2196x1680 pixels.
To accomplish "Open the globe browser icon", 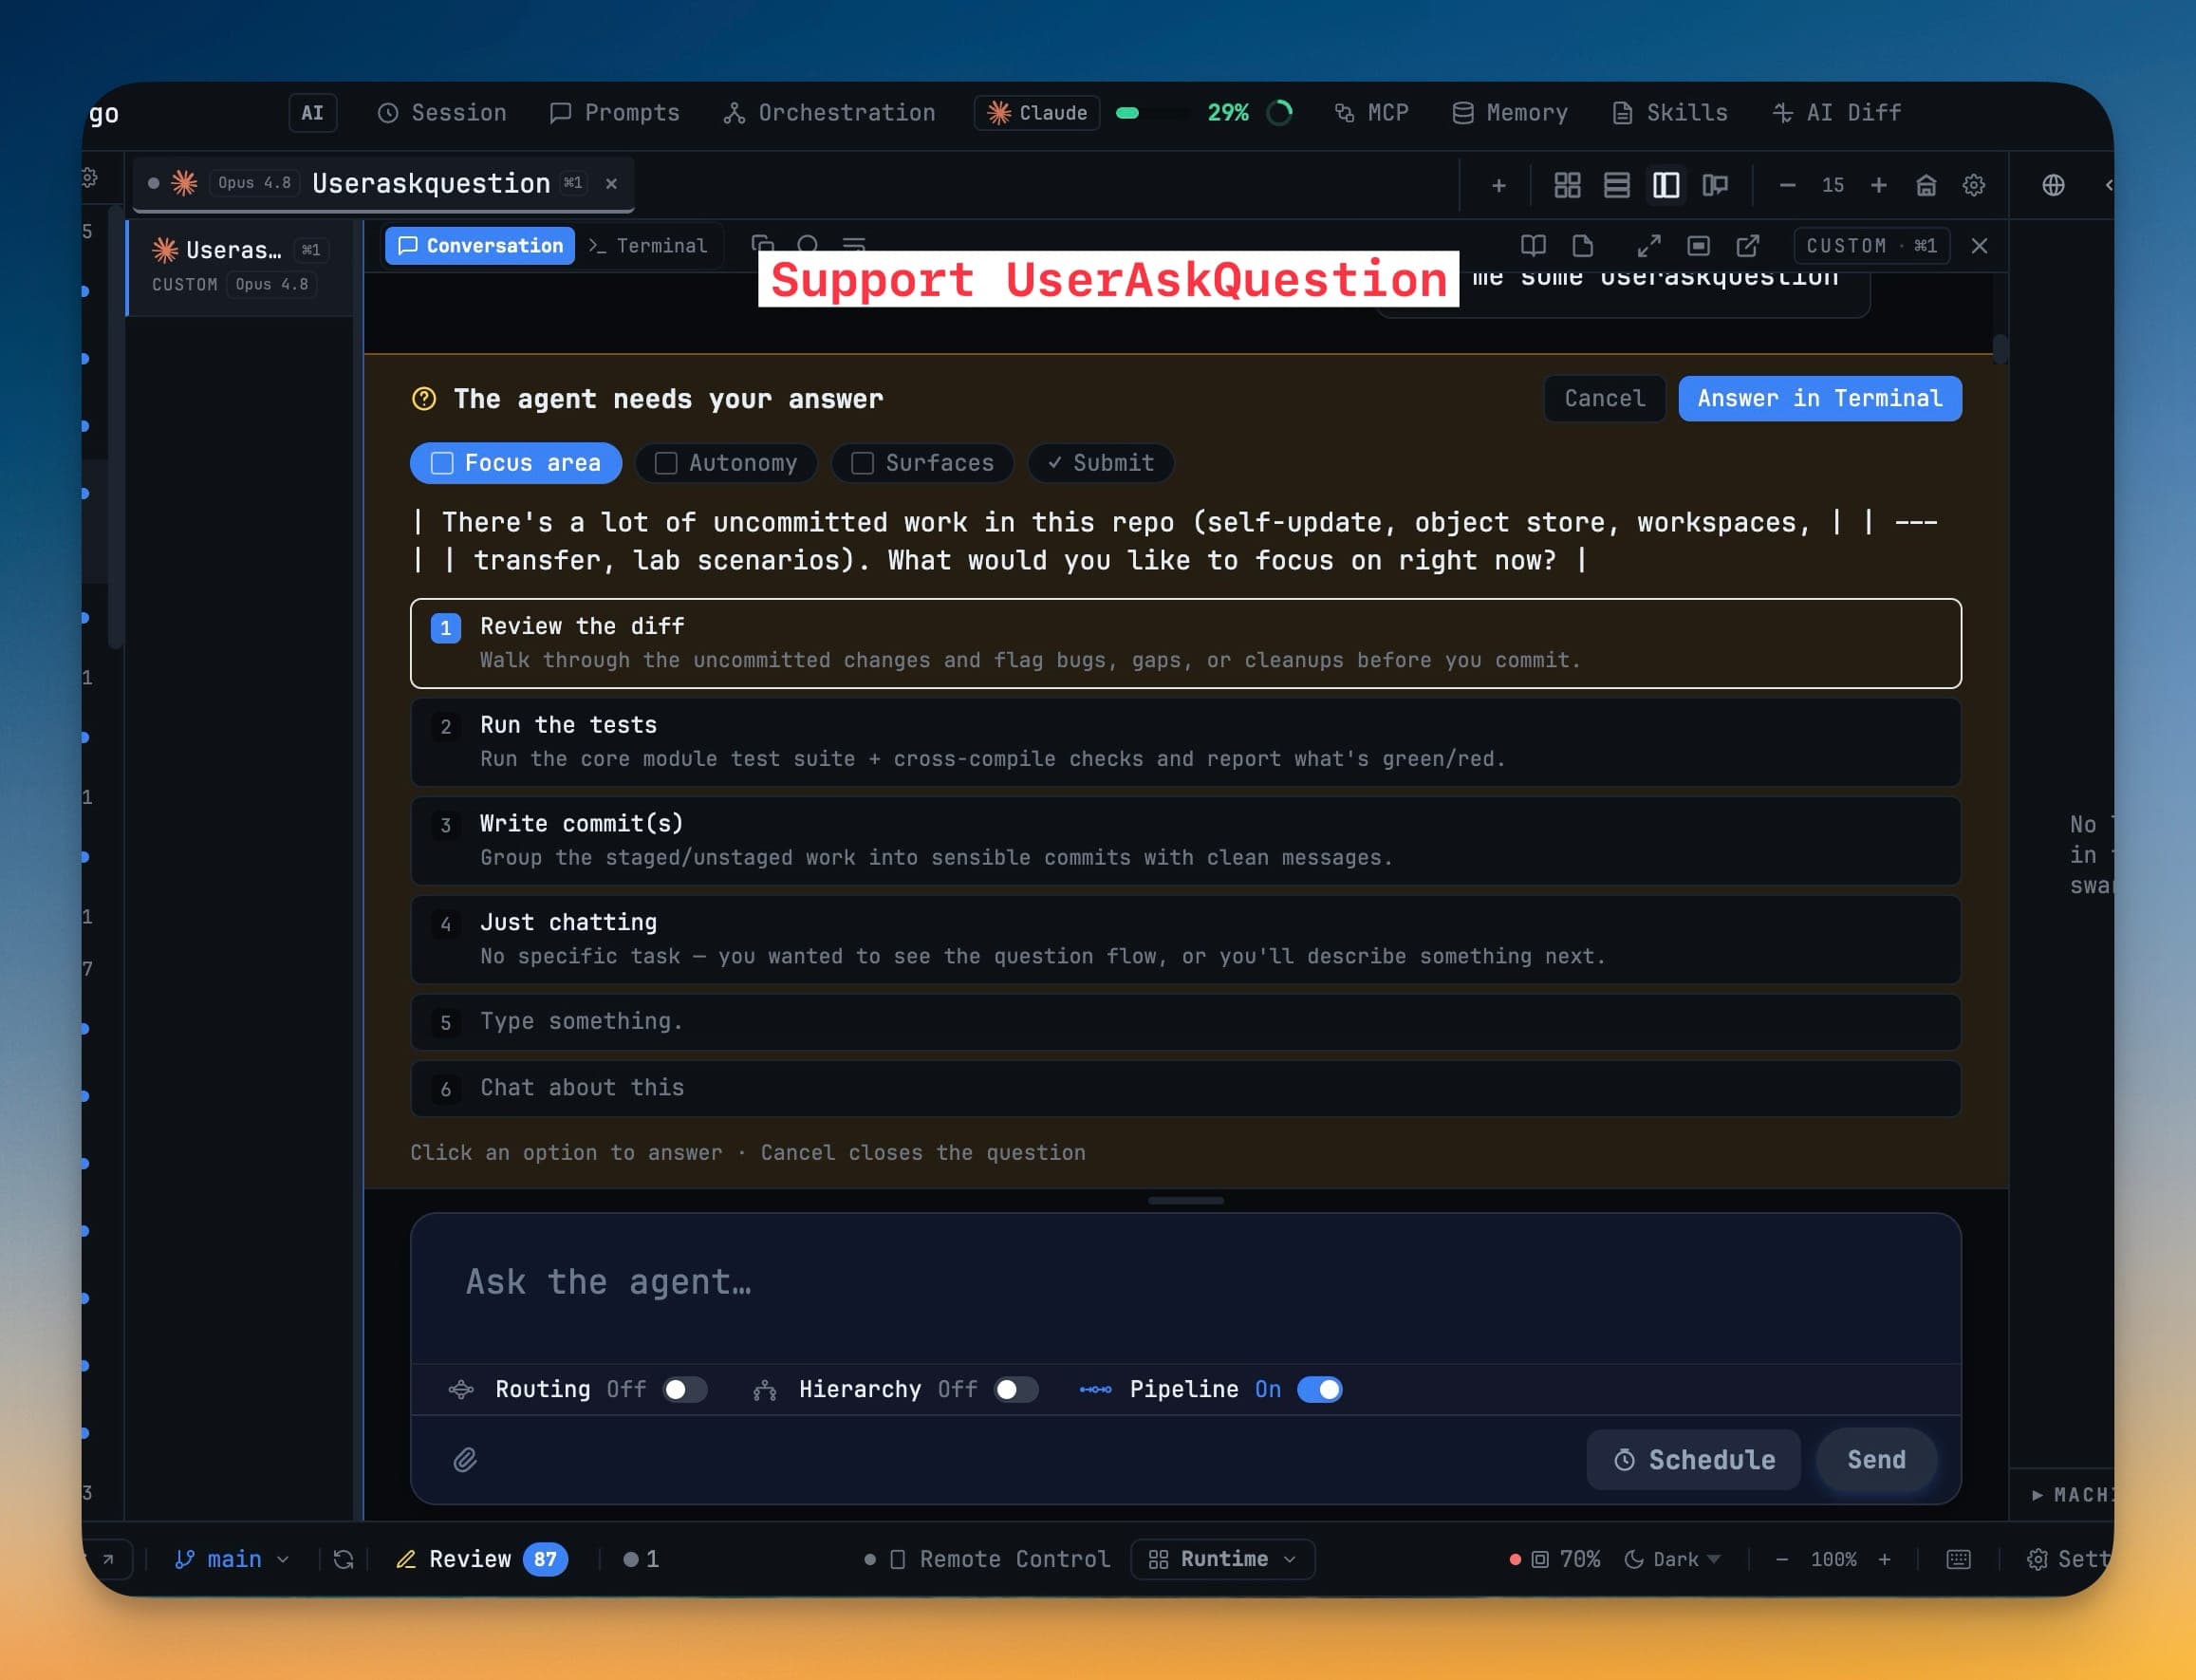I will [2053, 185].
